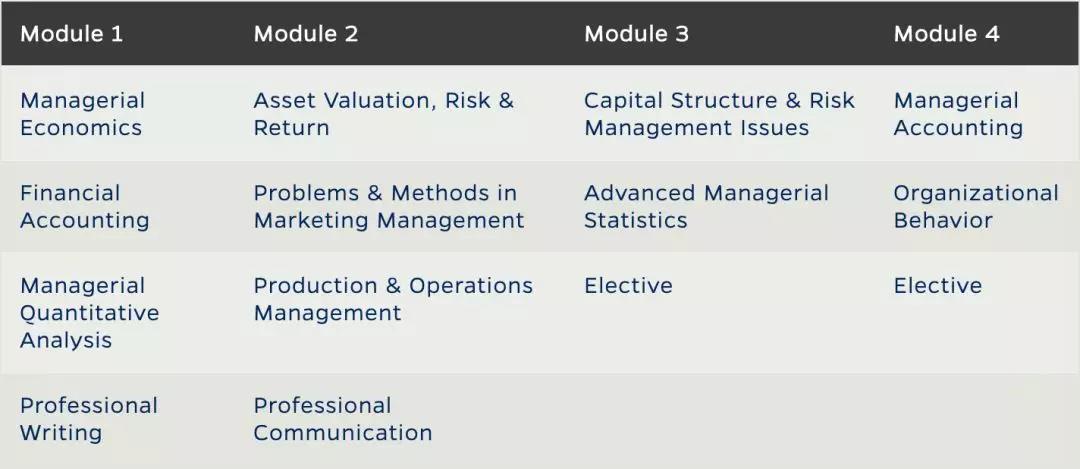This screenshot has height=469, width=1080.
Task: Open the Managerial Accounting course link
Action: coord(958,114)
